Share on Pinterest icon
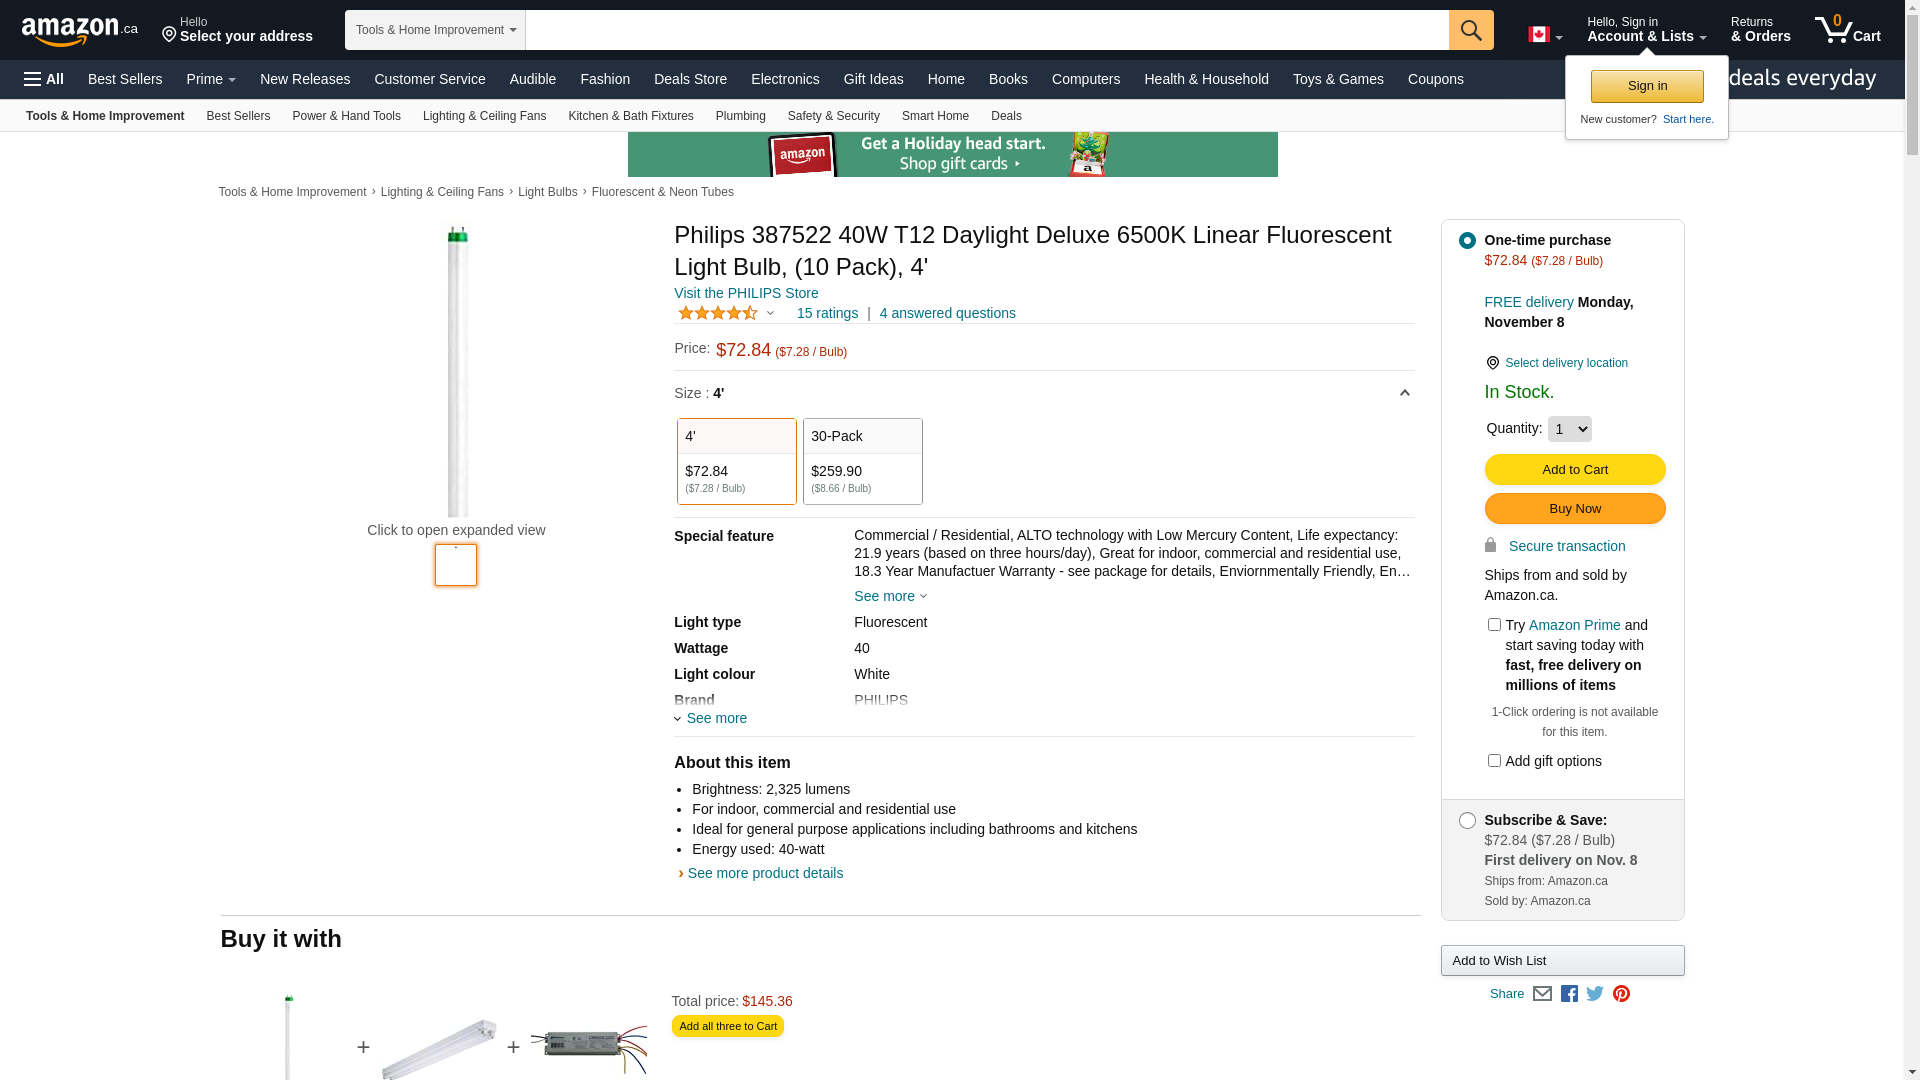This screenshot has width=1920, height=1080. pyautogui.click(x=1621, y=994)
